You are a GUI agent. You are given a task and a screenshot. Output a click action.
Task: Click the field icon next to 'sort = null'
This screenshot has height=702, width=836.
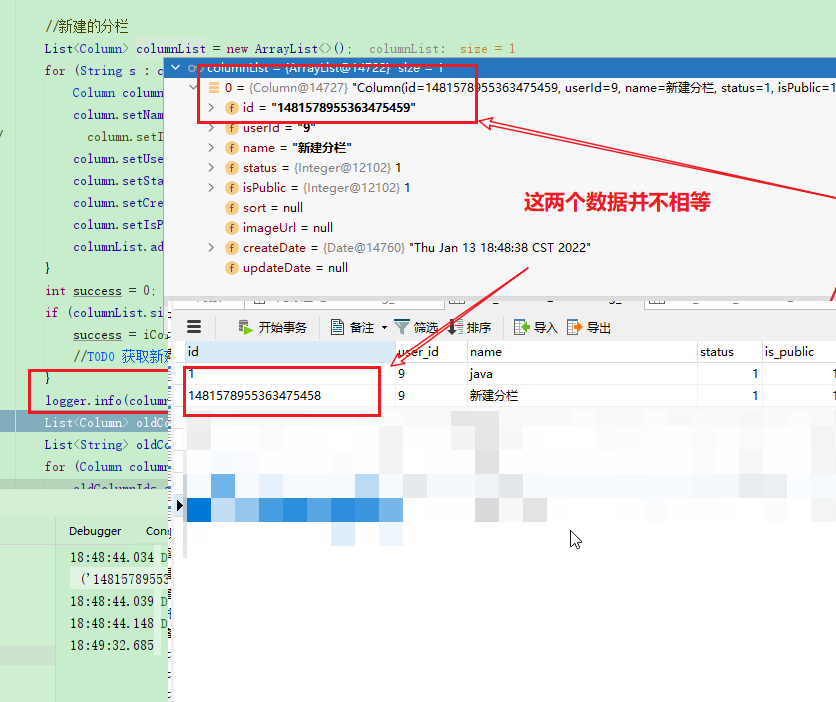coord(232,208)
